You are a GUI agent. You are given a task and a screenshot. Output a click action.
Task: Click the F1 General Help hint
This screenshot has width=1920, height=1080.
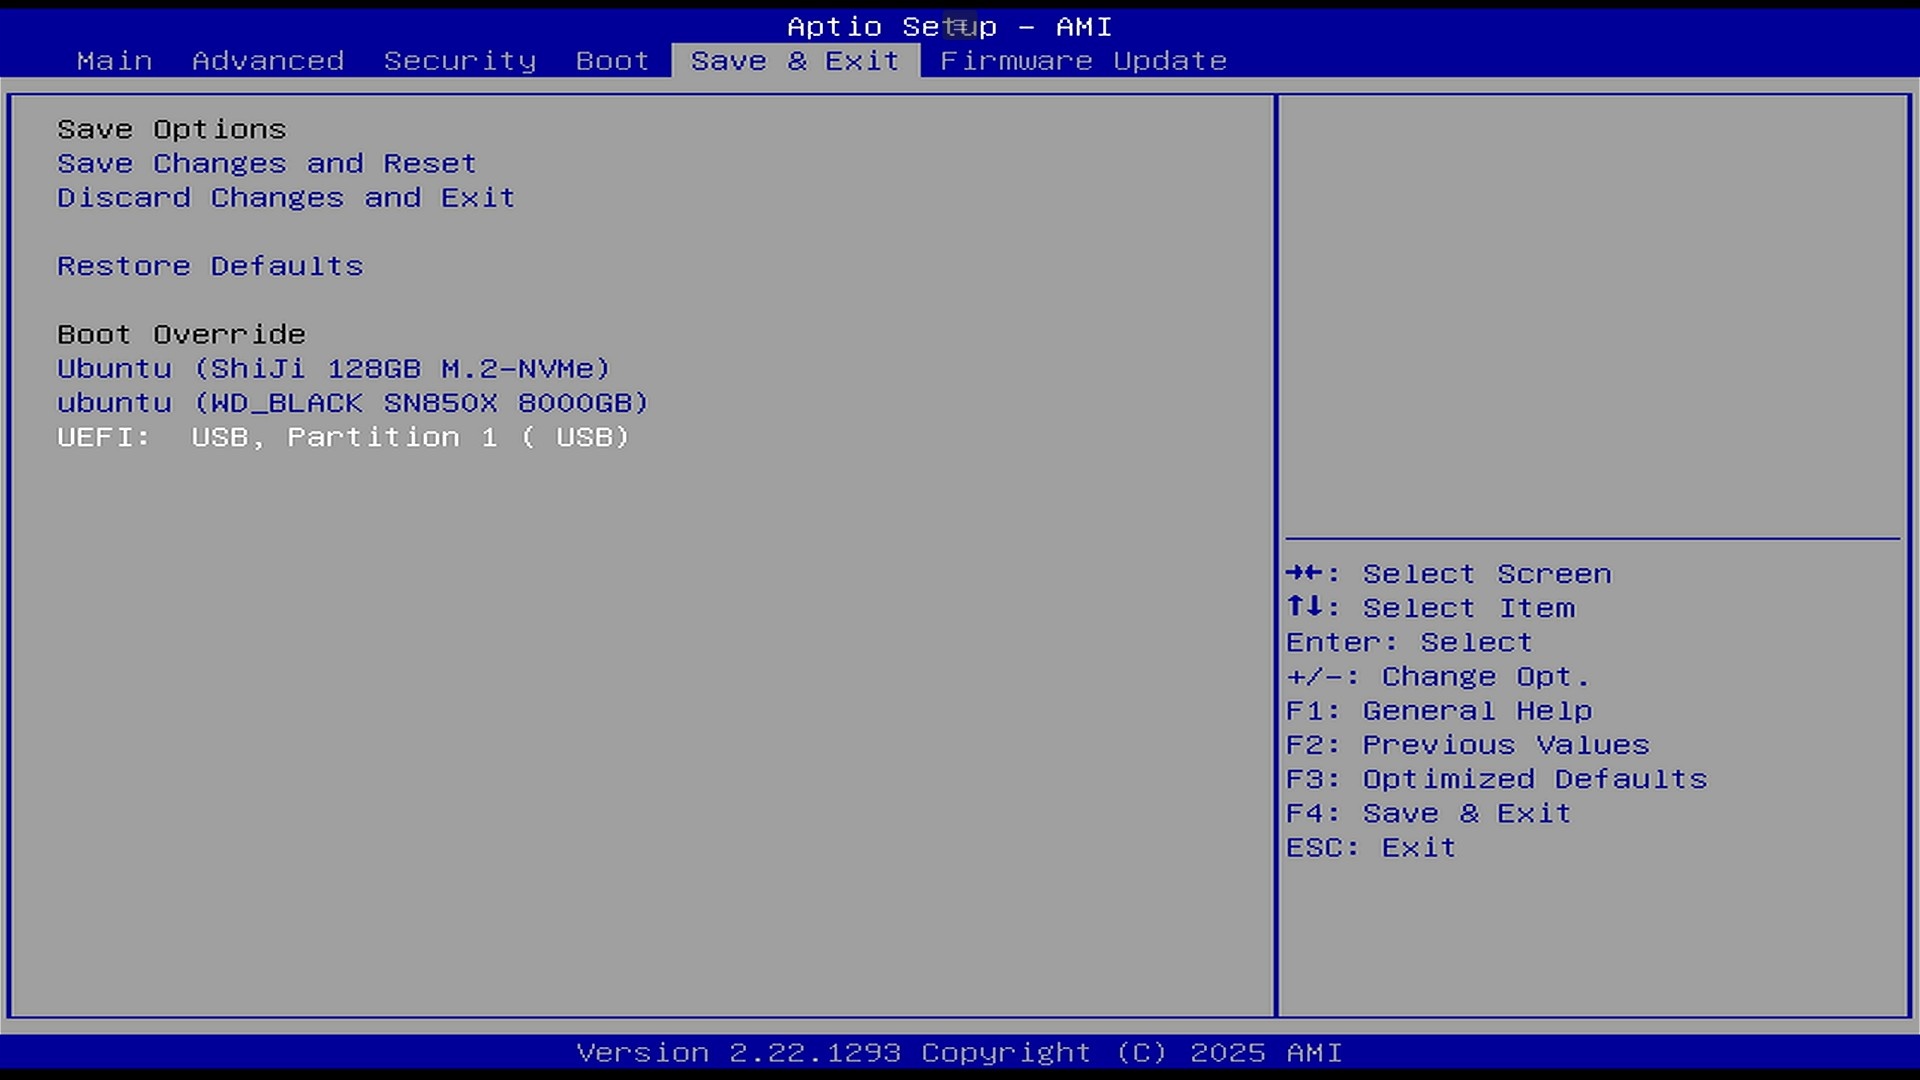[1438, 711]
